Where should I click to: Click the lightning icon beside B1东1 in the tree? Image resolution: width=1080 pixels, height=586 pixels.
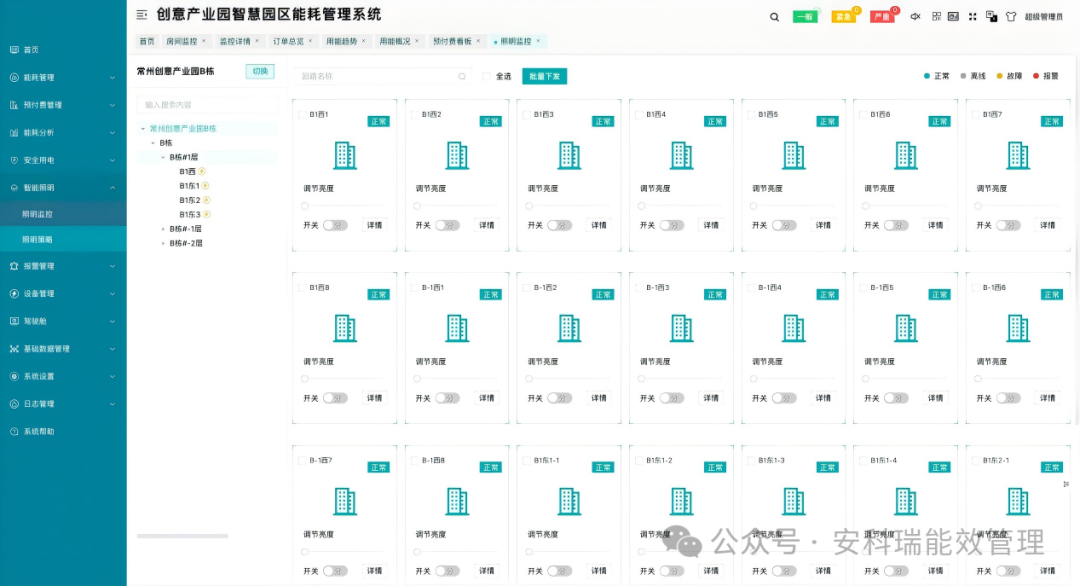tap(205, 186)
